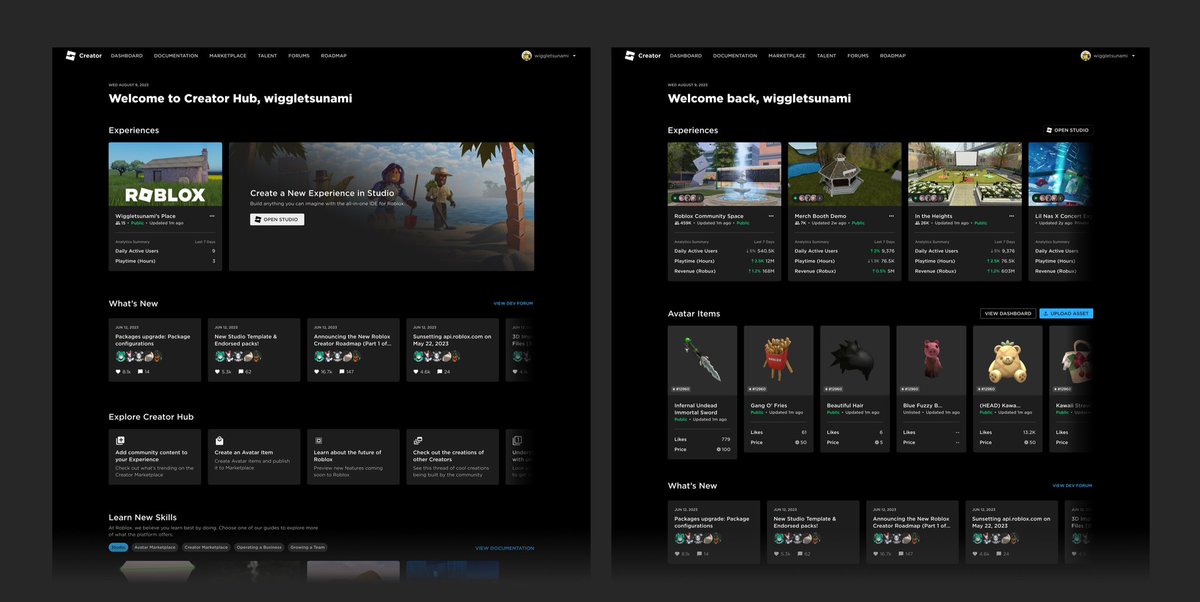
Task: Click comment icon on Packages upgrade post, Creator Hub window
Action: click(141, 372)
